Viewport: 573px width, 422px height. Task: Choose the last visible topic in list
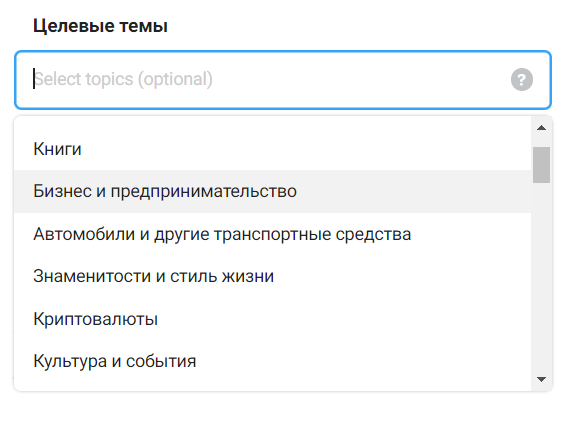coord(273,361)
